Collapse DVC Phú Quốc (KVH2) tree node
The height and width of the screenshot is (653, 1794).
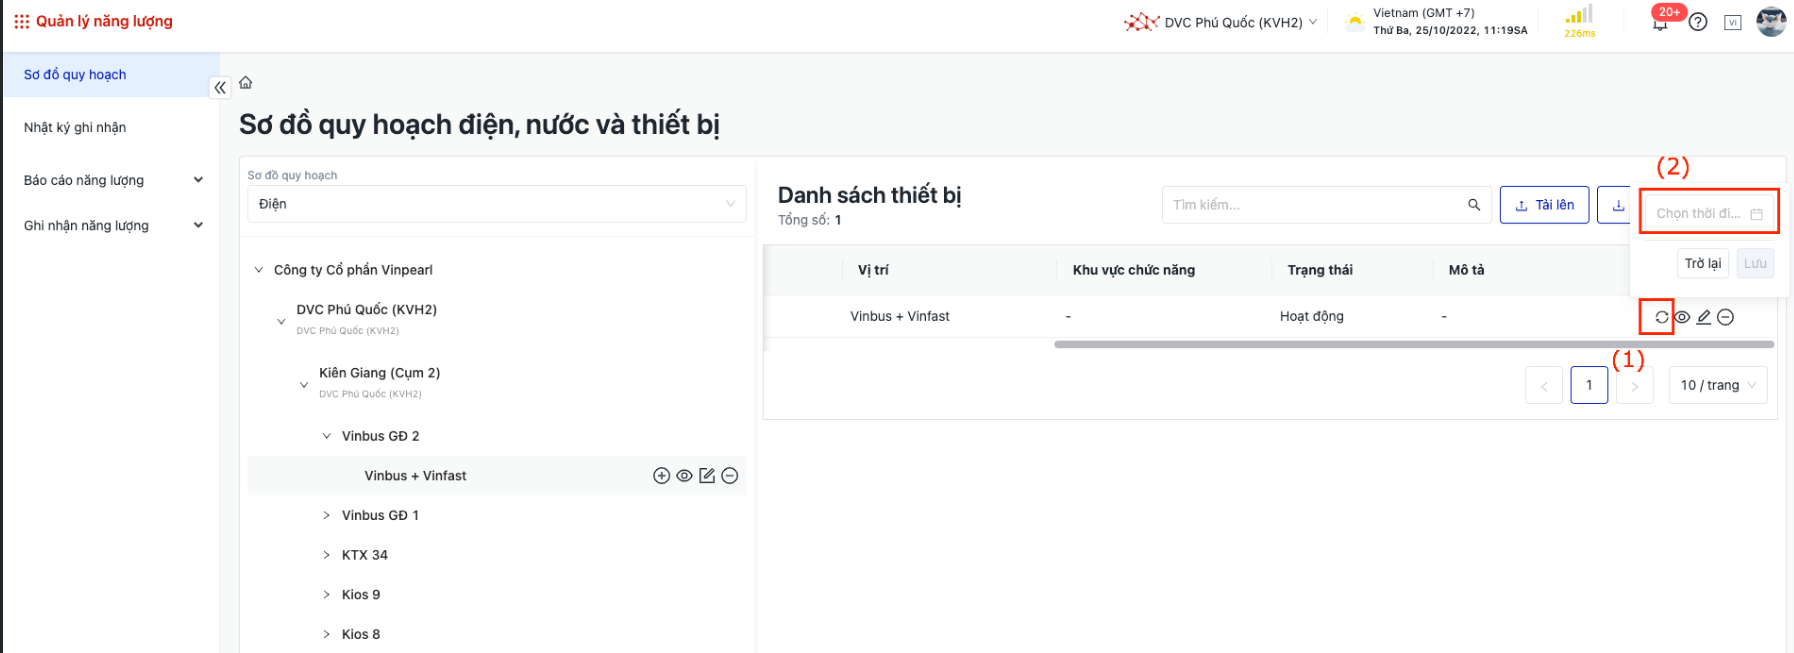(281, 322)
